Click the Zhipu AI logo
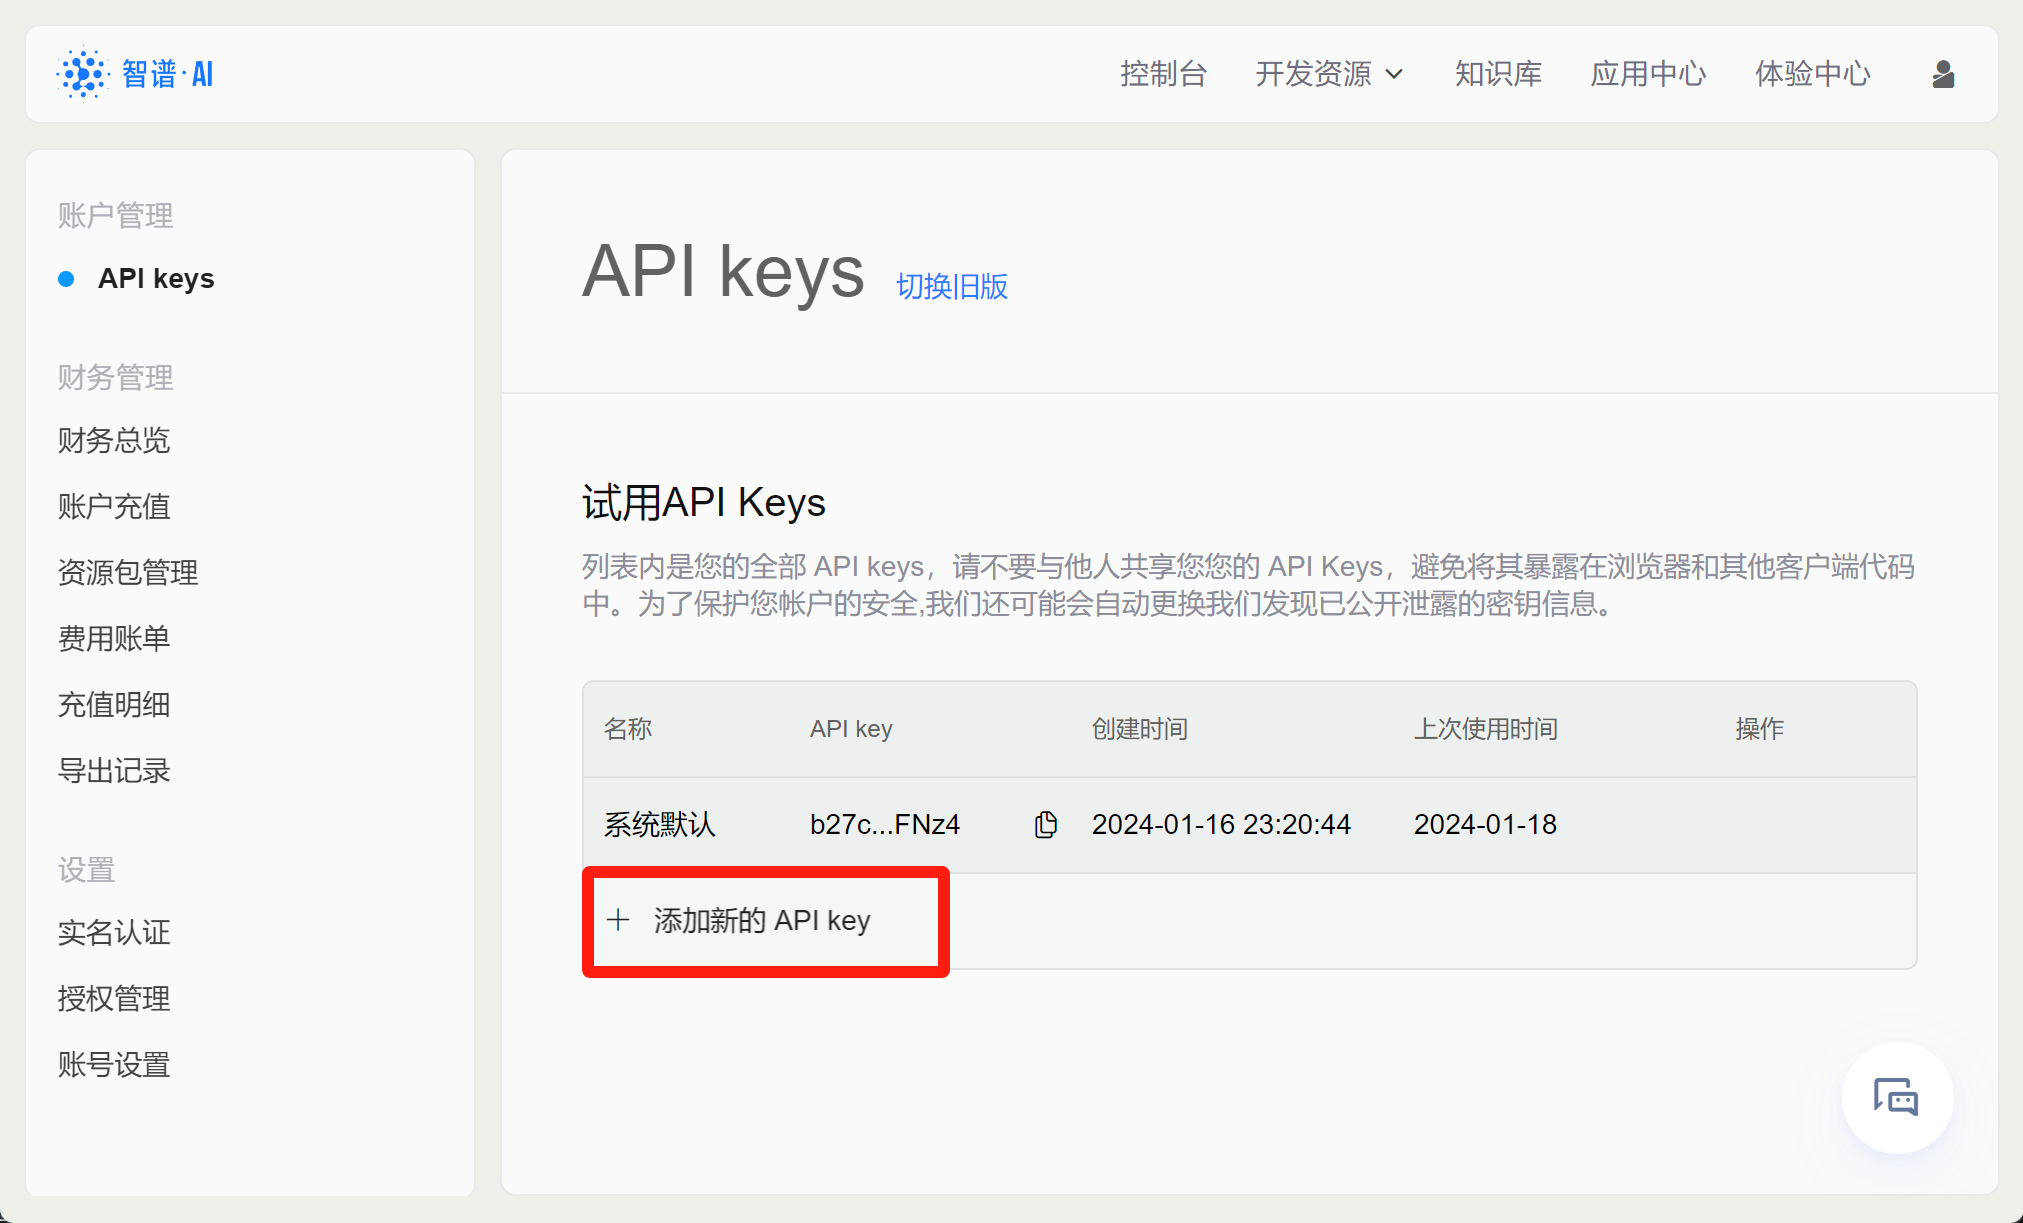2023x1223 pixels. point(136,74)
